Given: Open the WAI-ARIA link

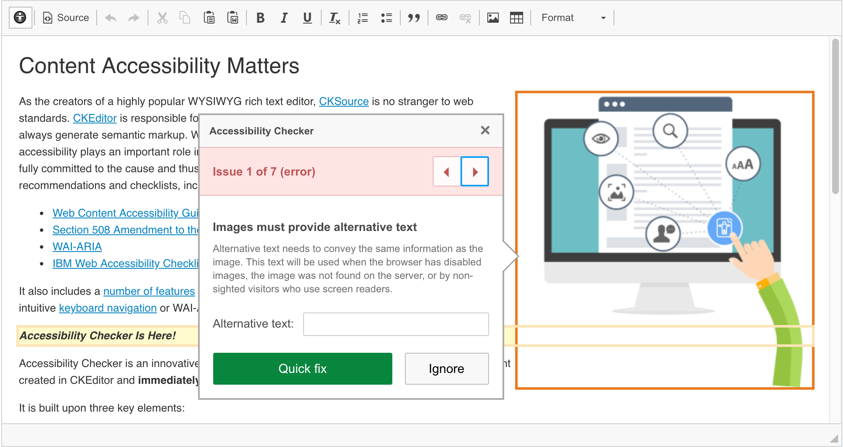Looking at the screenshot, I should pos(77,246).
